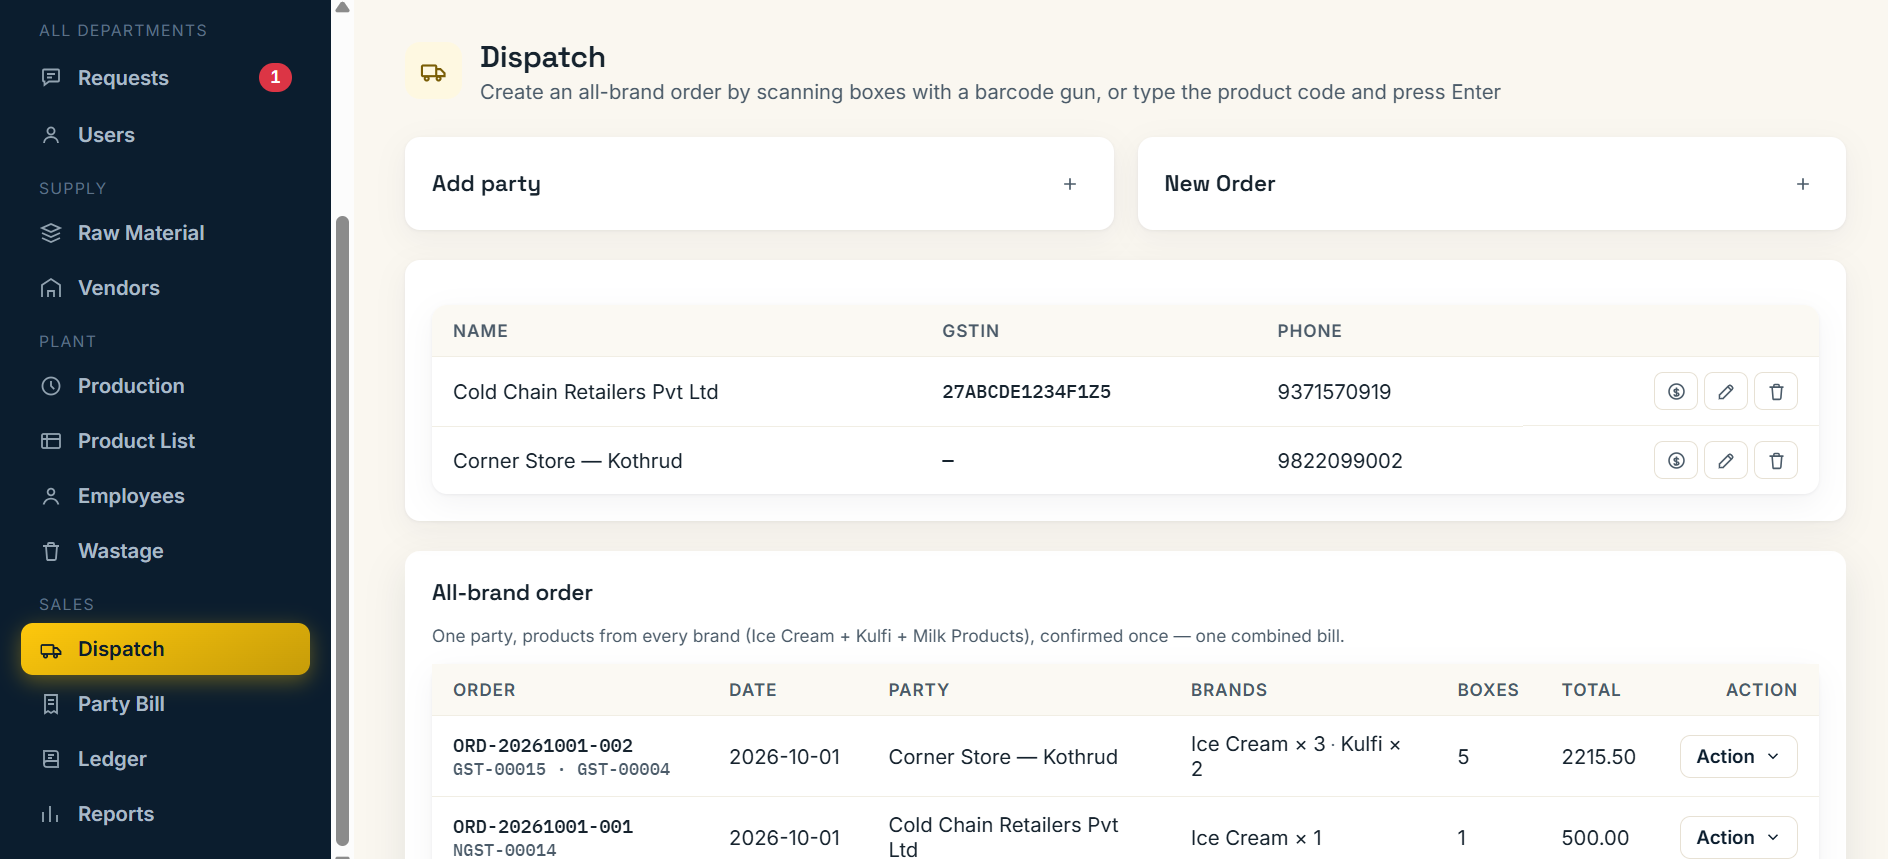Open Party Bill page
The image size is (1888, 859).
click(x=165, y=704)
